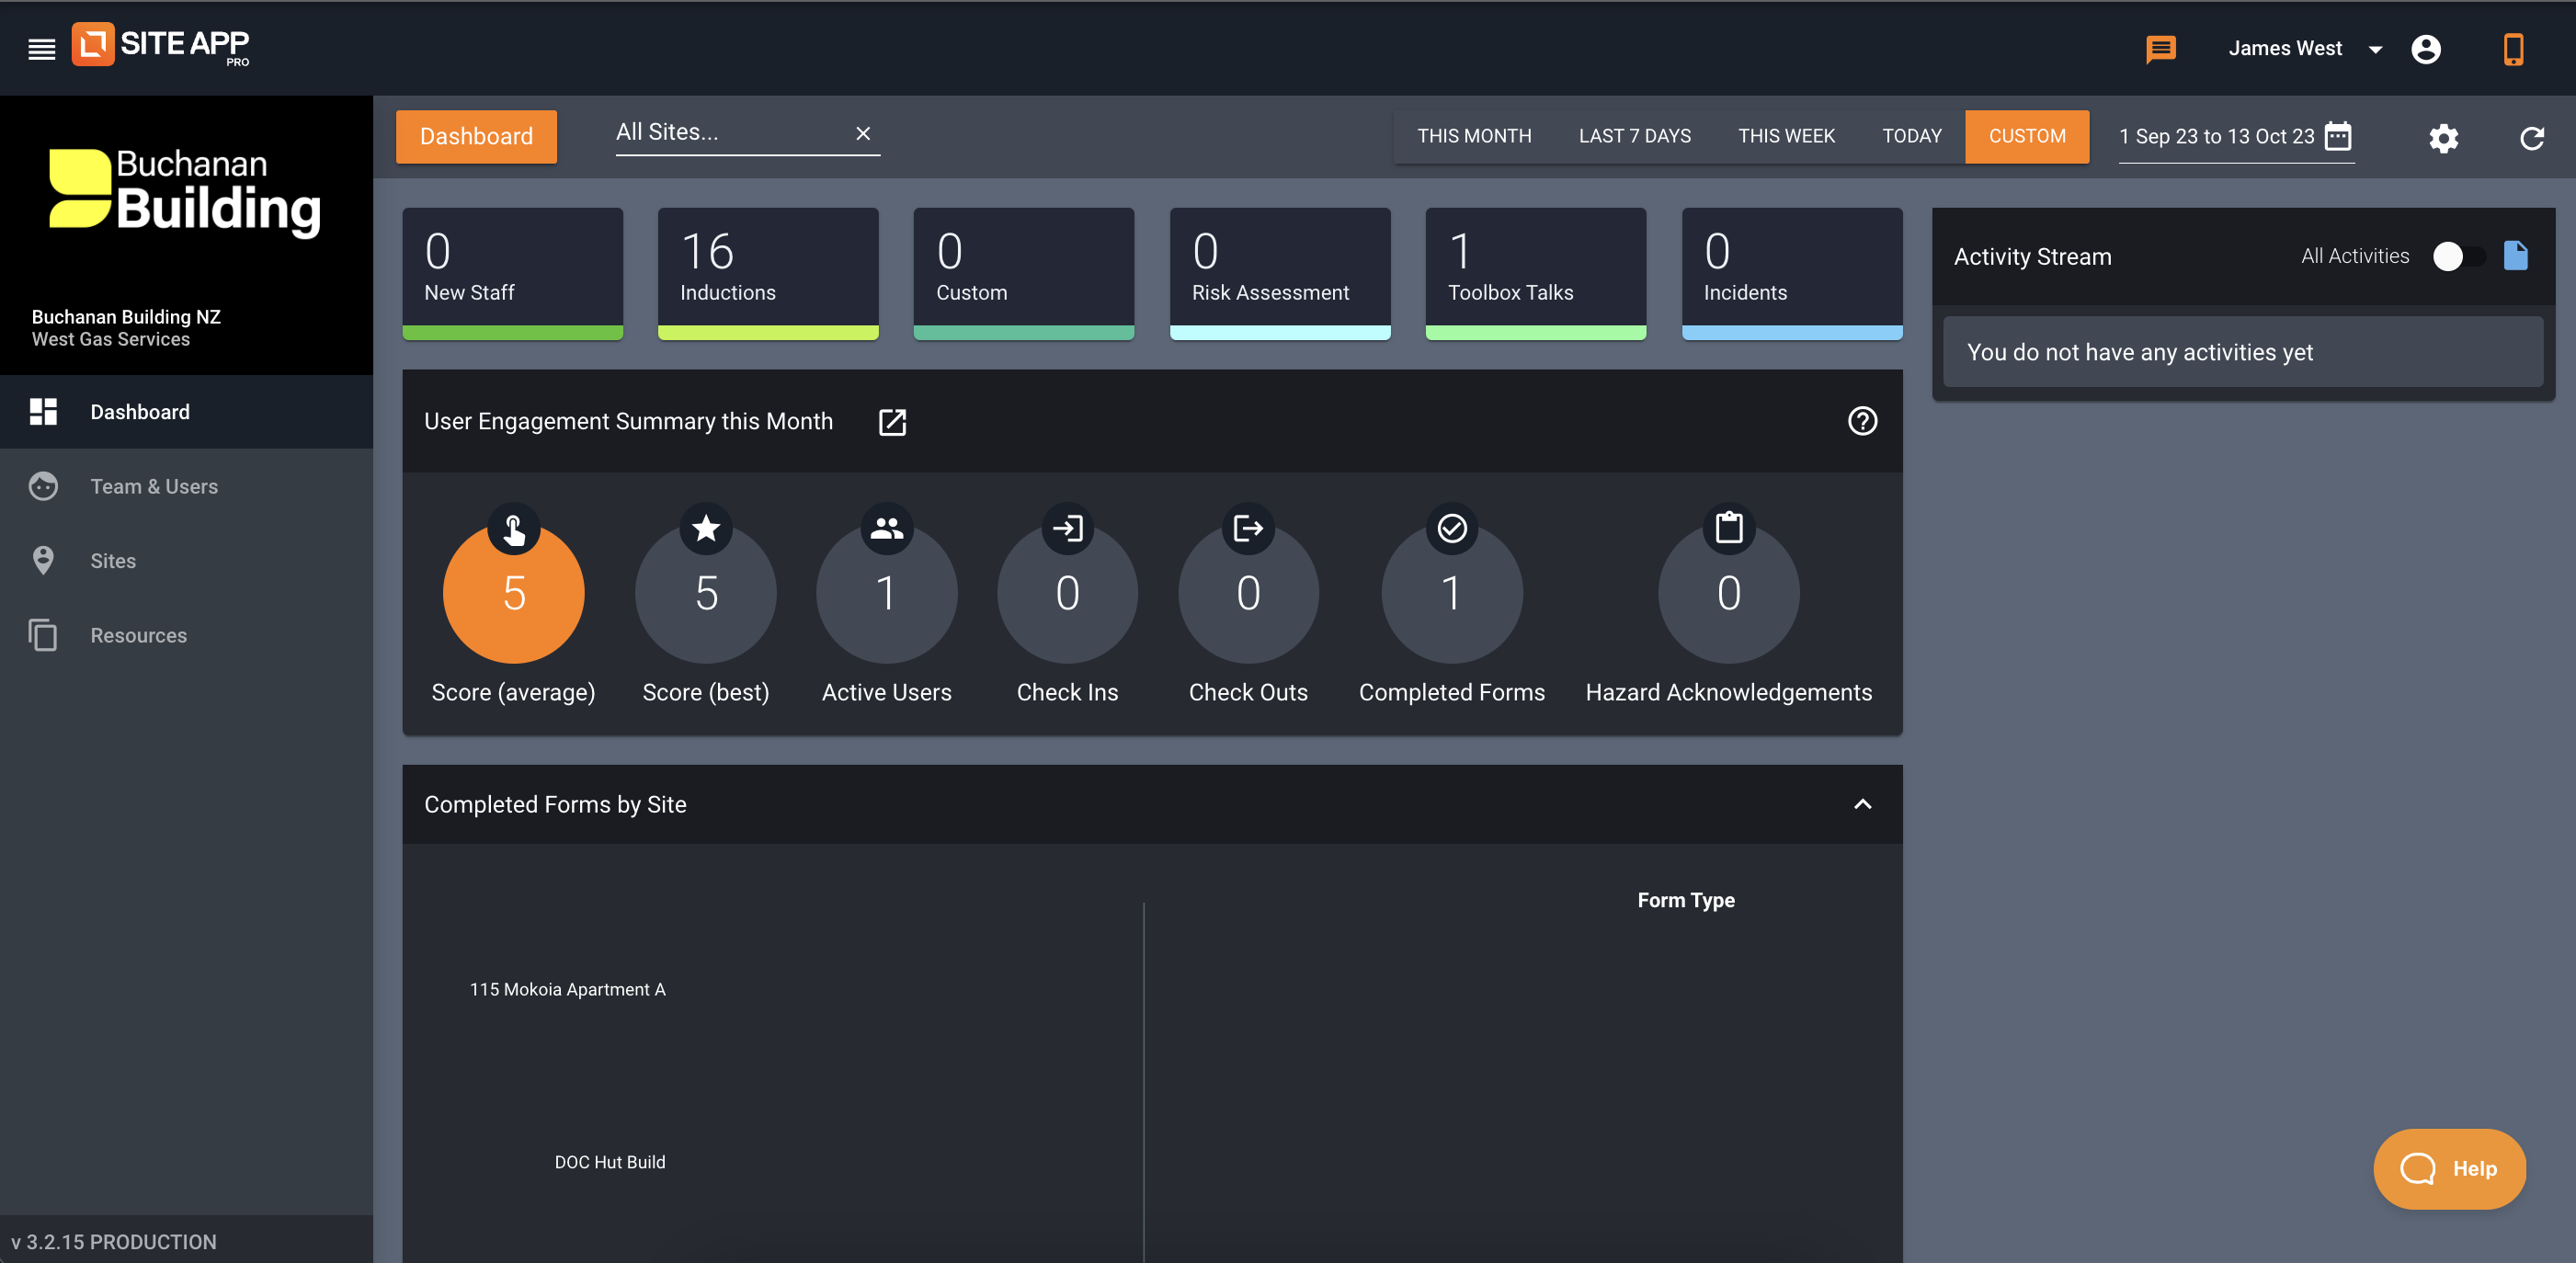
Task: Select the Score (average) orange circle
Action: pos(513,593)
